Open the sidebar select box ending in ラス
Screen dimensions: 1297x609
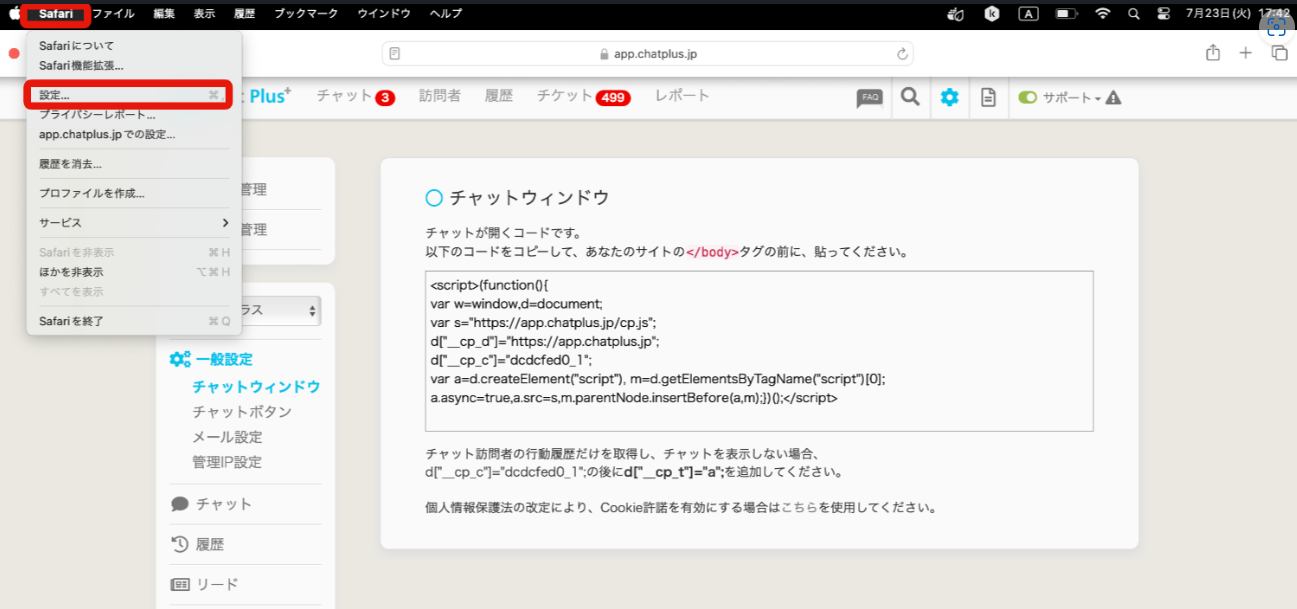281,311
